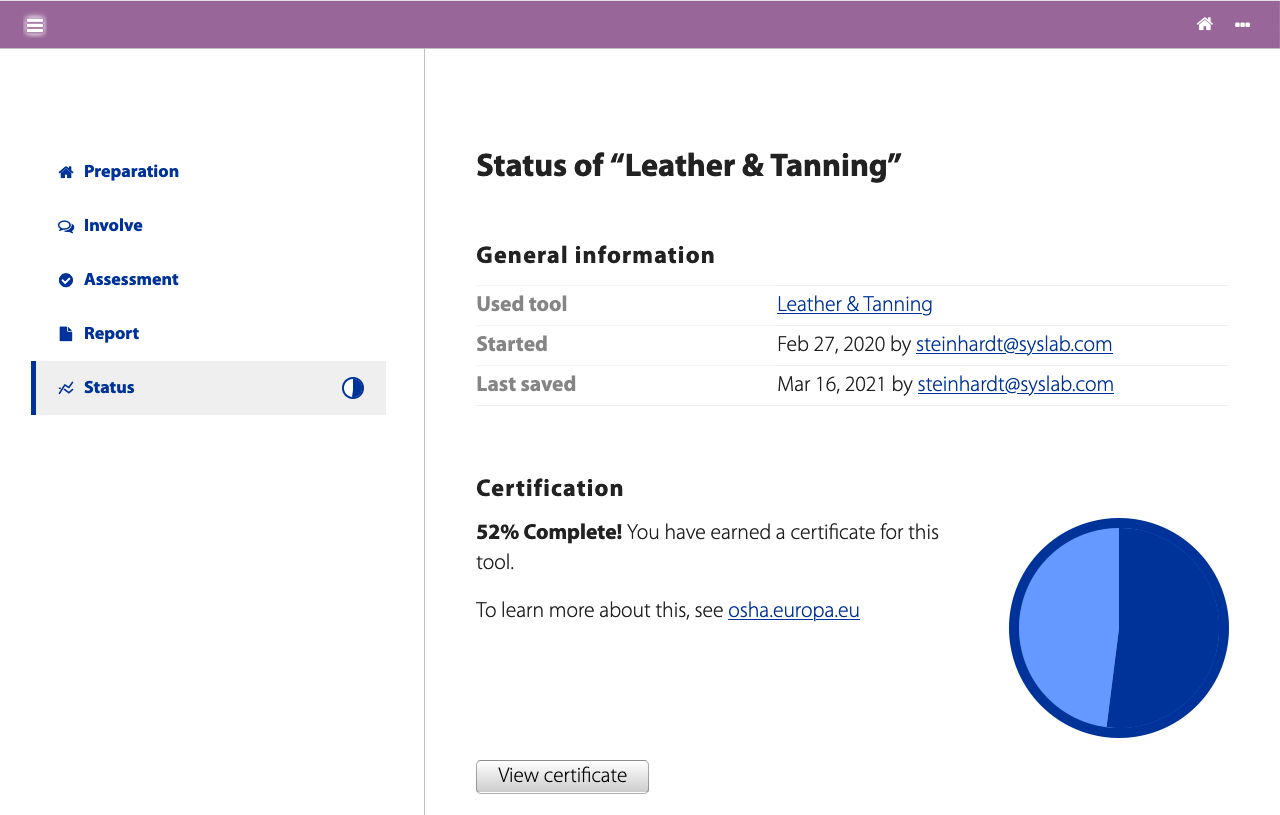Click the email link in the Last saved row

click(1015, 384)
